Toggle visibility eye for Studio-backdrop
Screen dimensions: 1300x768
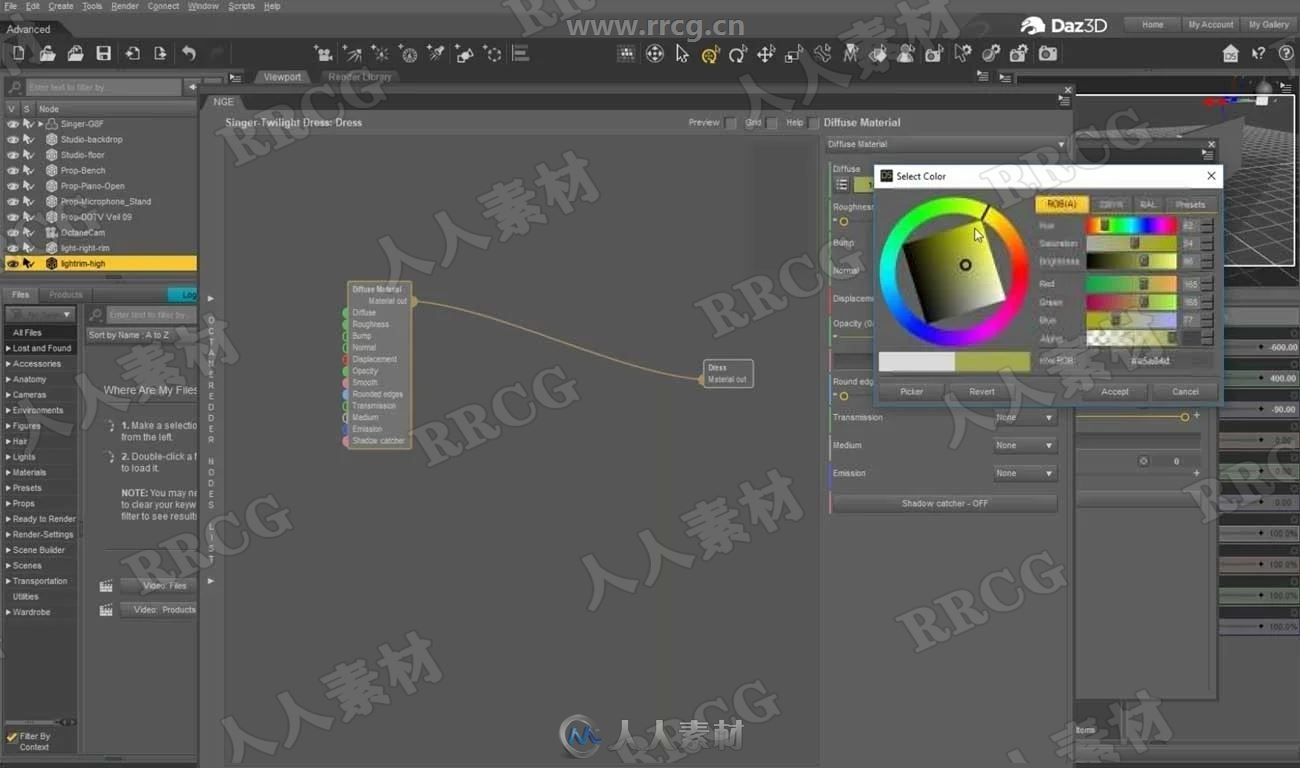click(12, 140)
